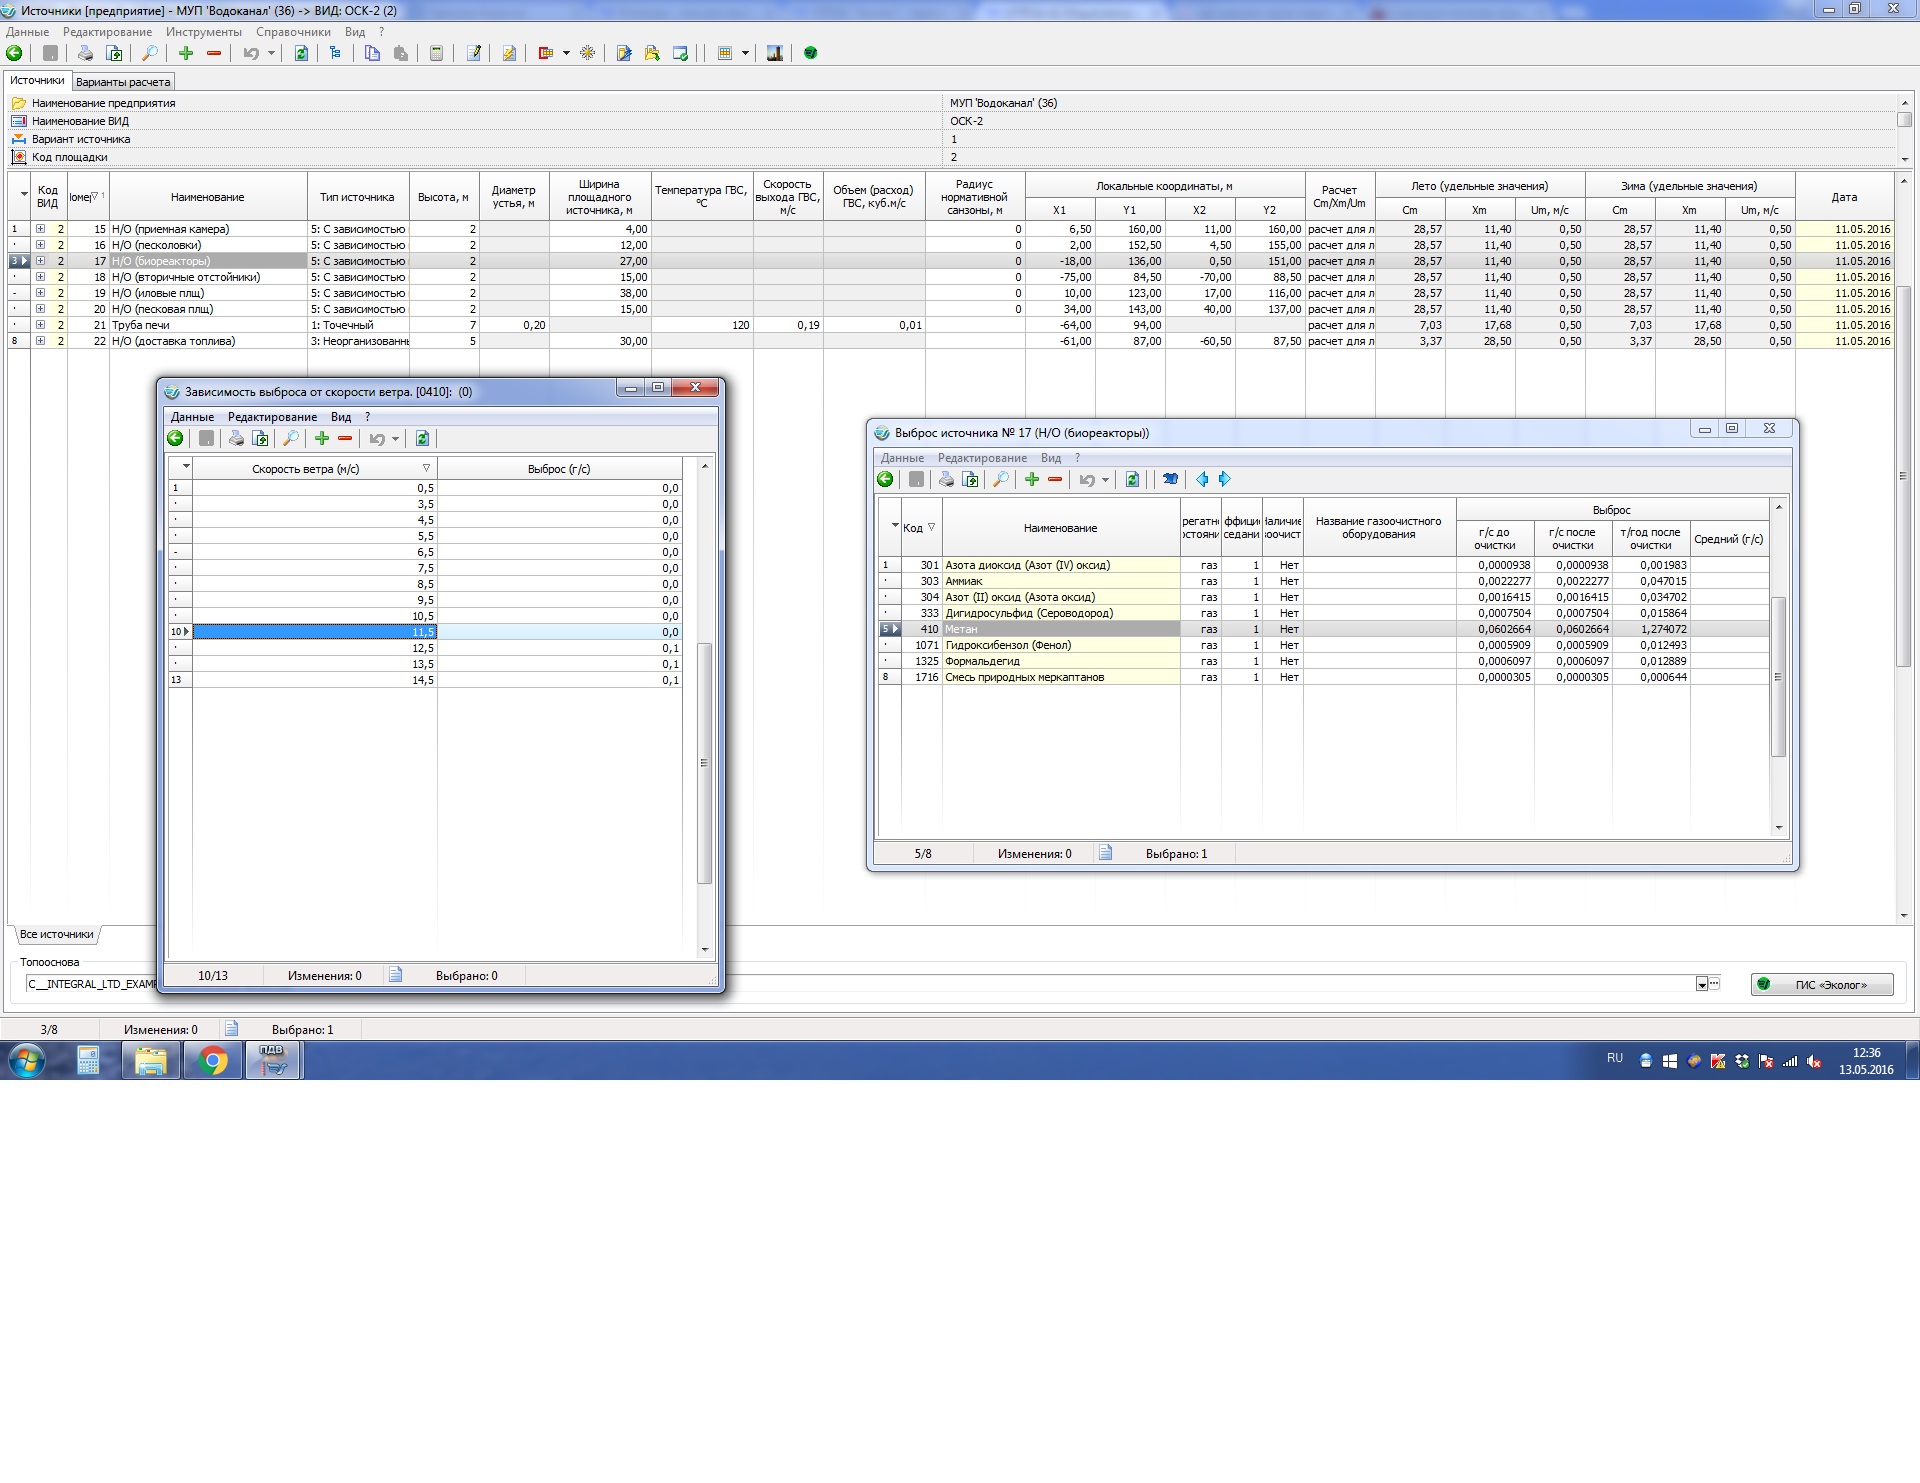Image resolution: width=1920 pixels, height=1483 pixels.
Task: Click previous source blue left arrow
Action: pos(1202,479)
